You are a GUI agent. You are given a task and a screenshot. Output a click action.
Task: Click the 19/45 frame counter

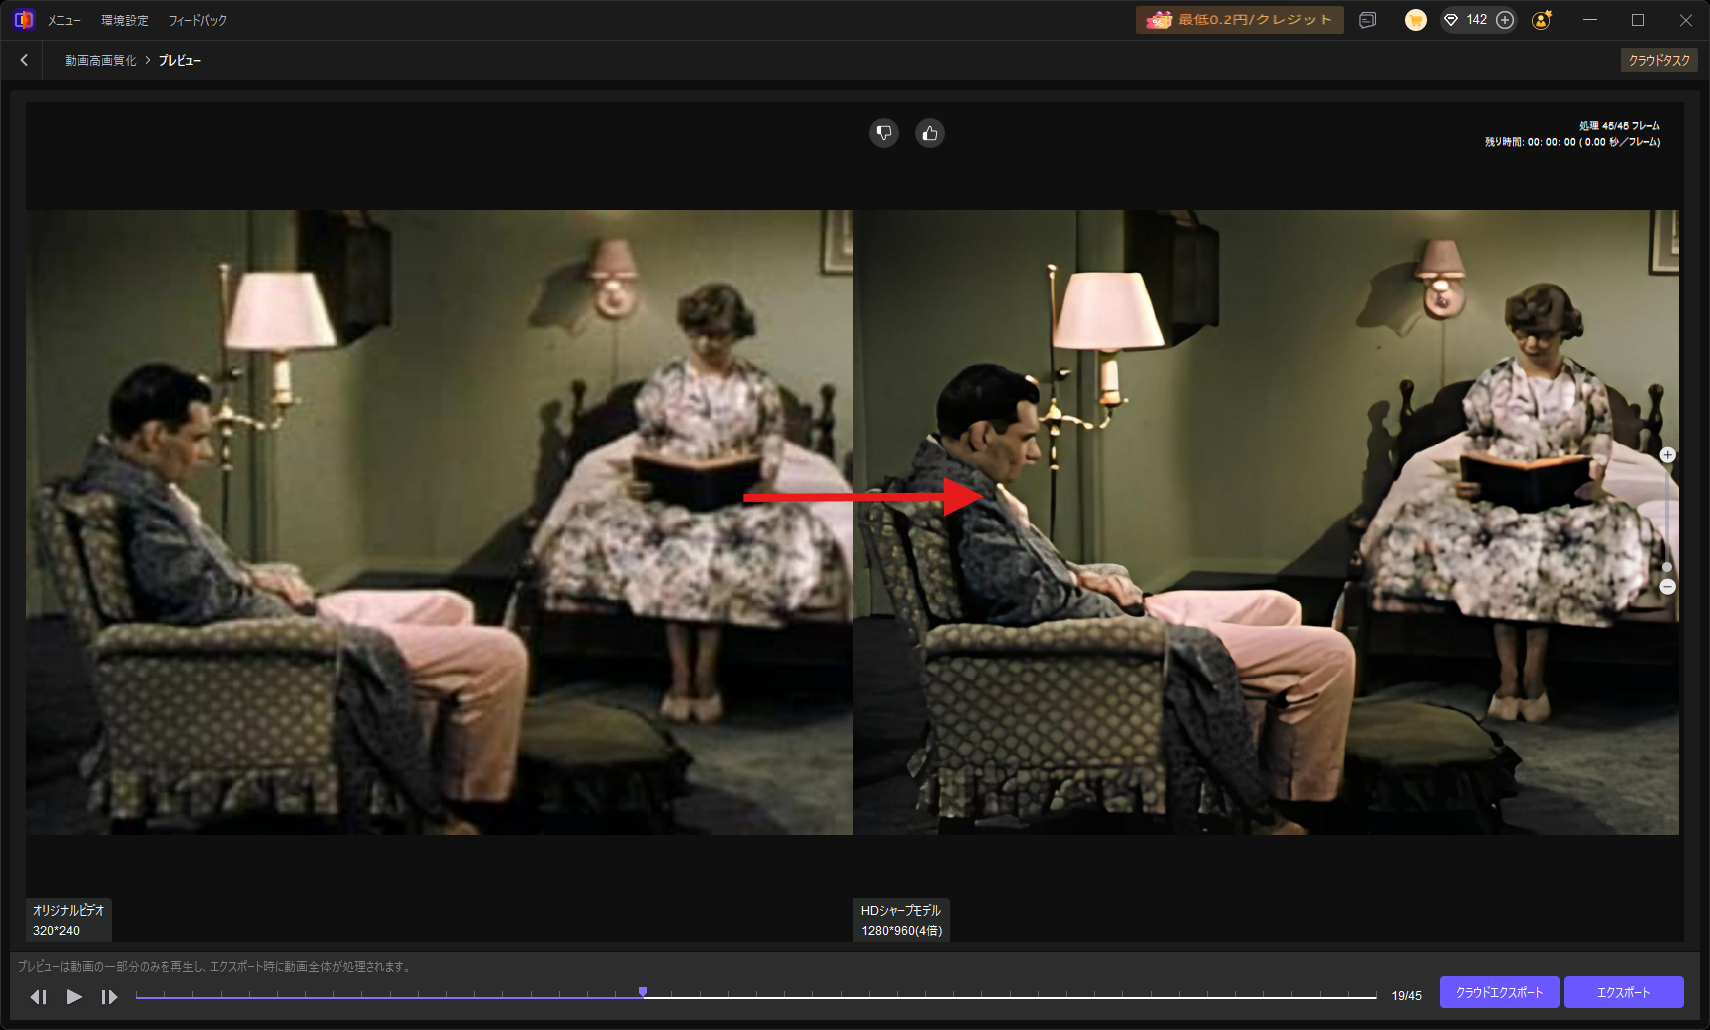(1406, 996)
